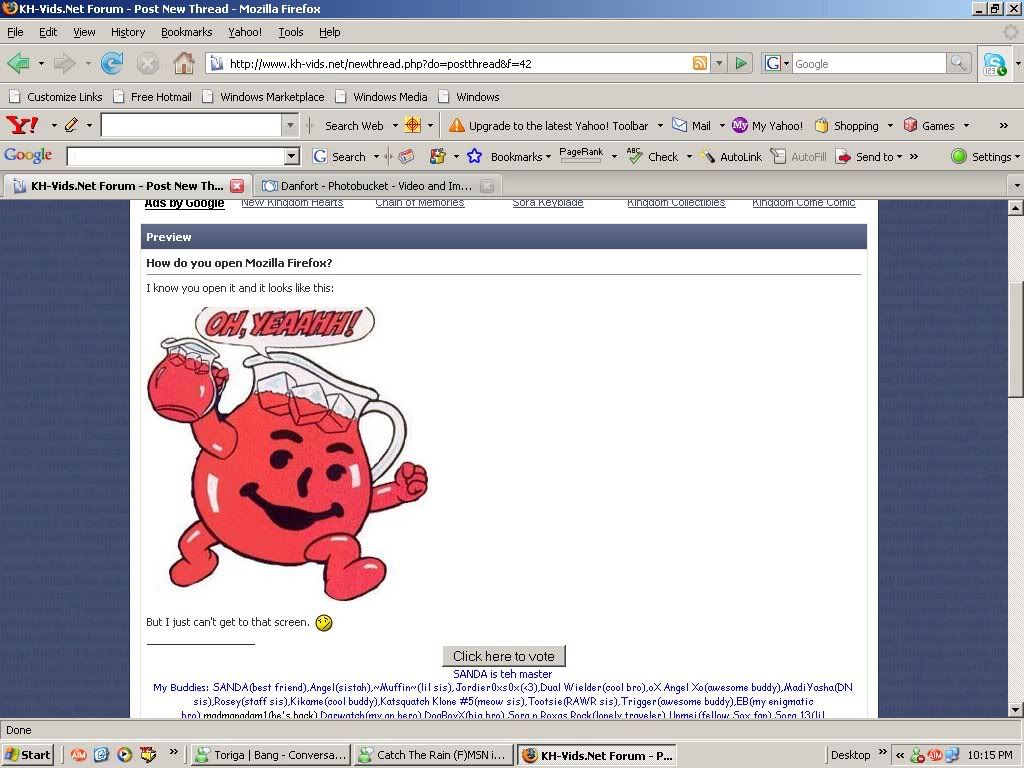Open the Search Web dropdown arrow
1024x768 pixels.
tap(395, 125)
